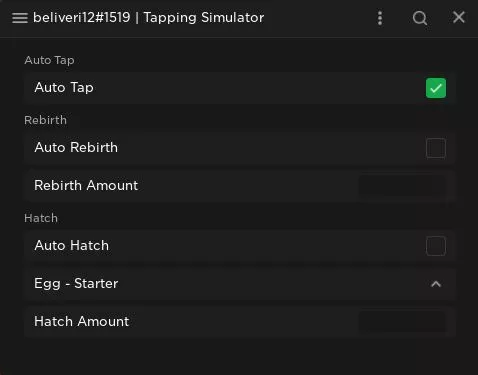This screenshot has height=375, width=478.
Task: Click the Hatch Amount input box
Action: click(402, 322)
